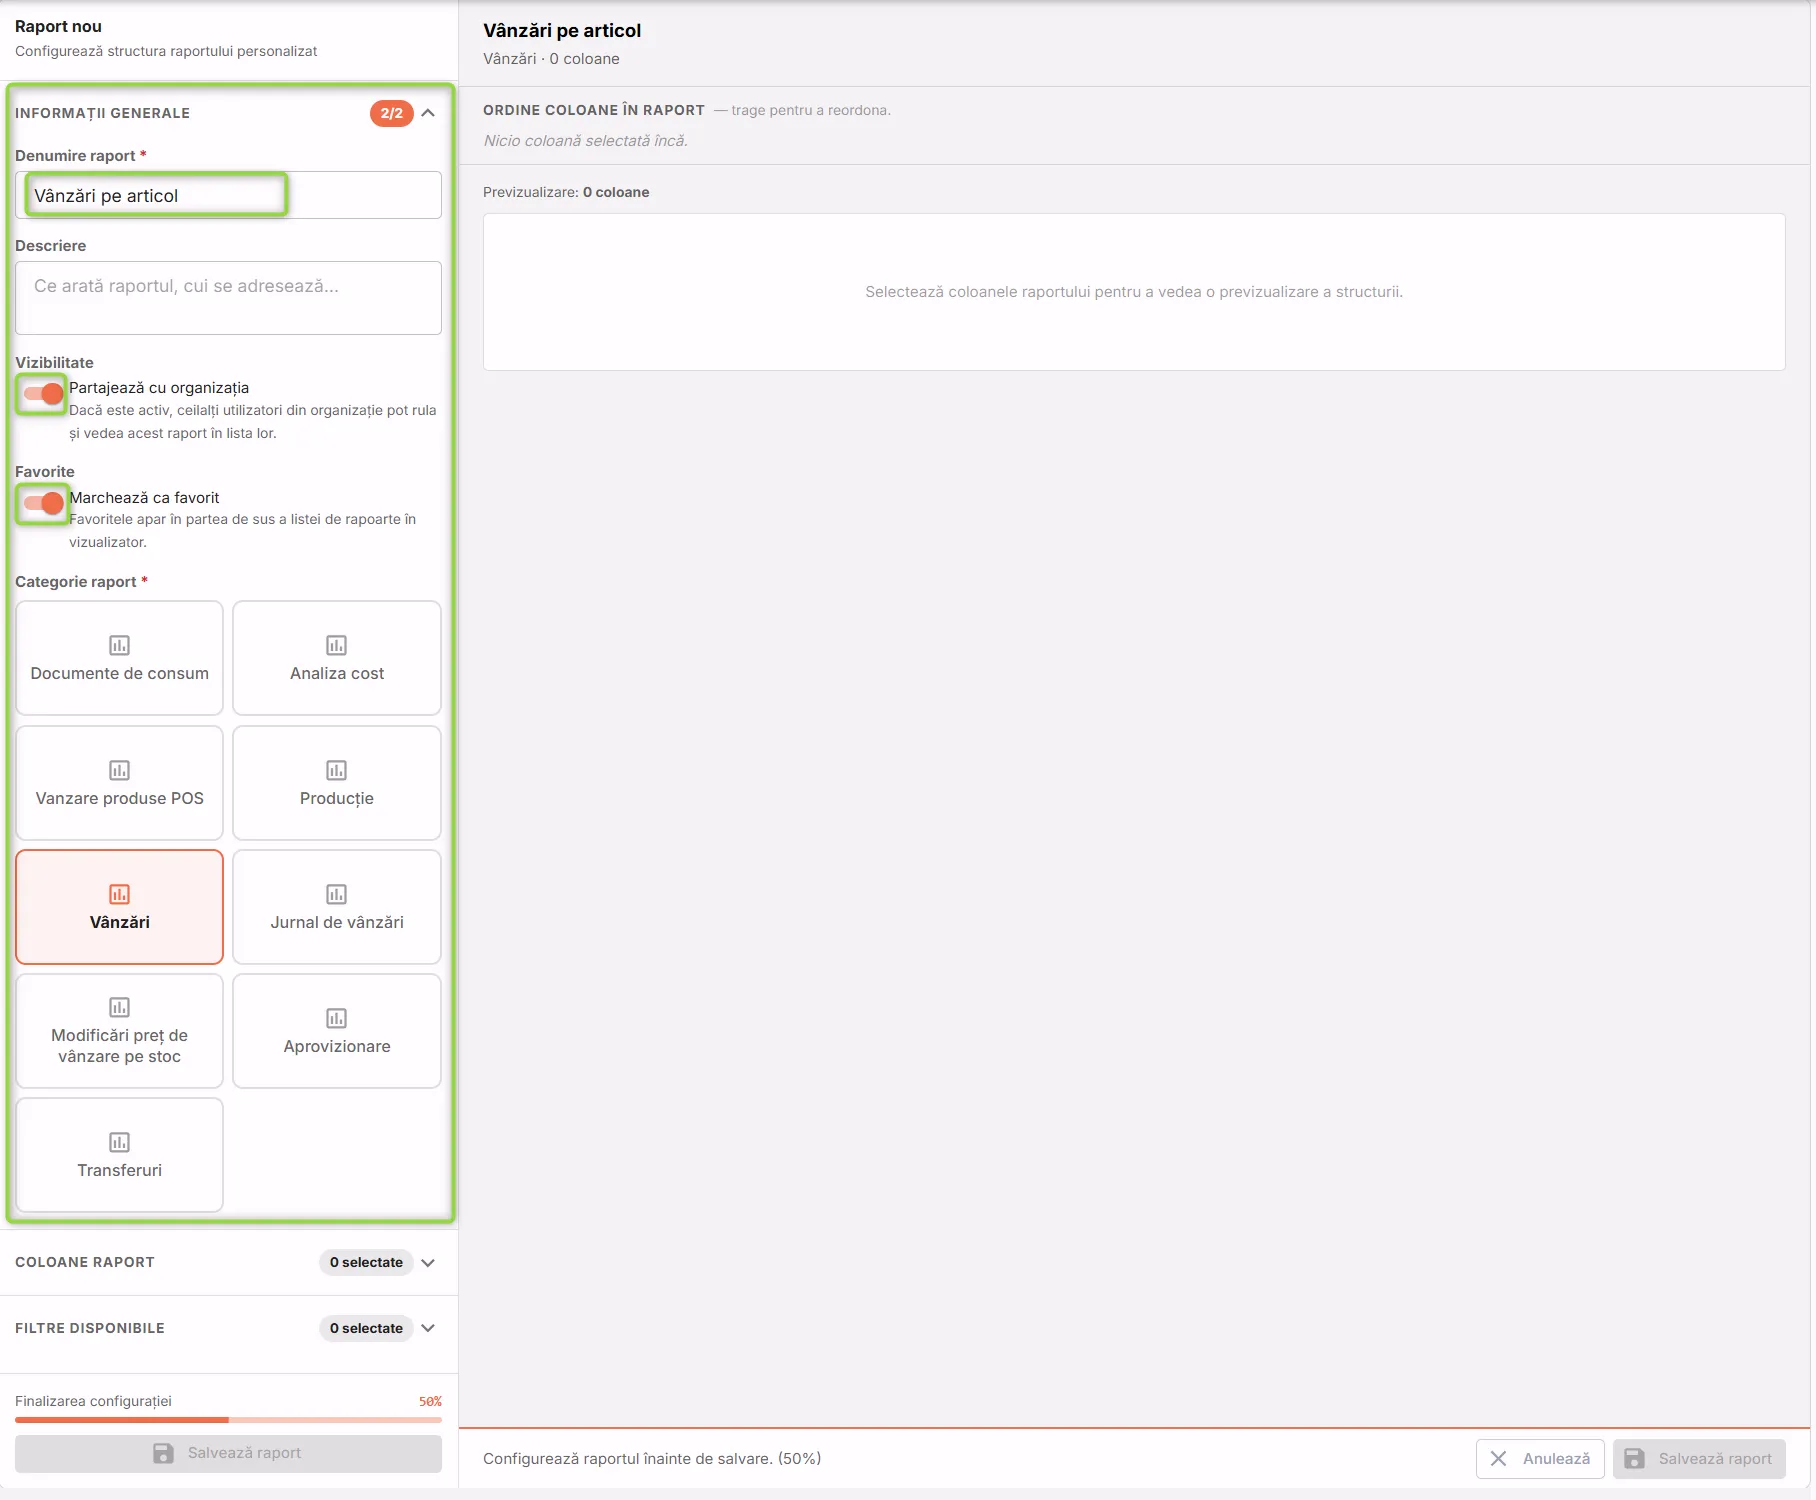Click the Analiza cost chart icon
The image size is (1816, 1500).
pos(336,645)
